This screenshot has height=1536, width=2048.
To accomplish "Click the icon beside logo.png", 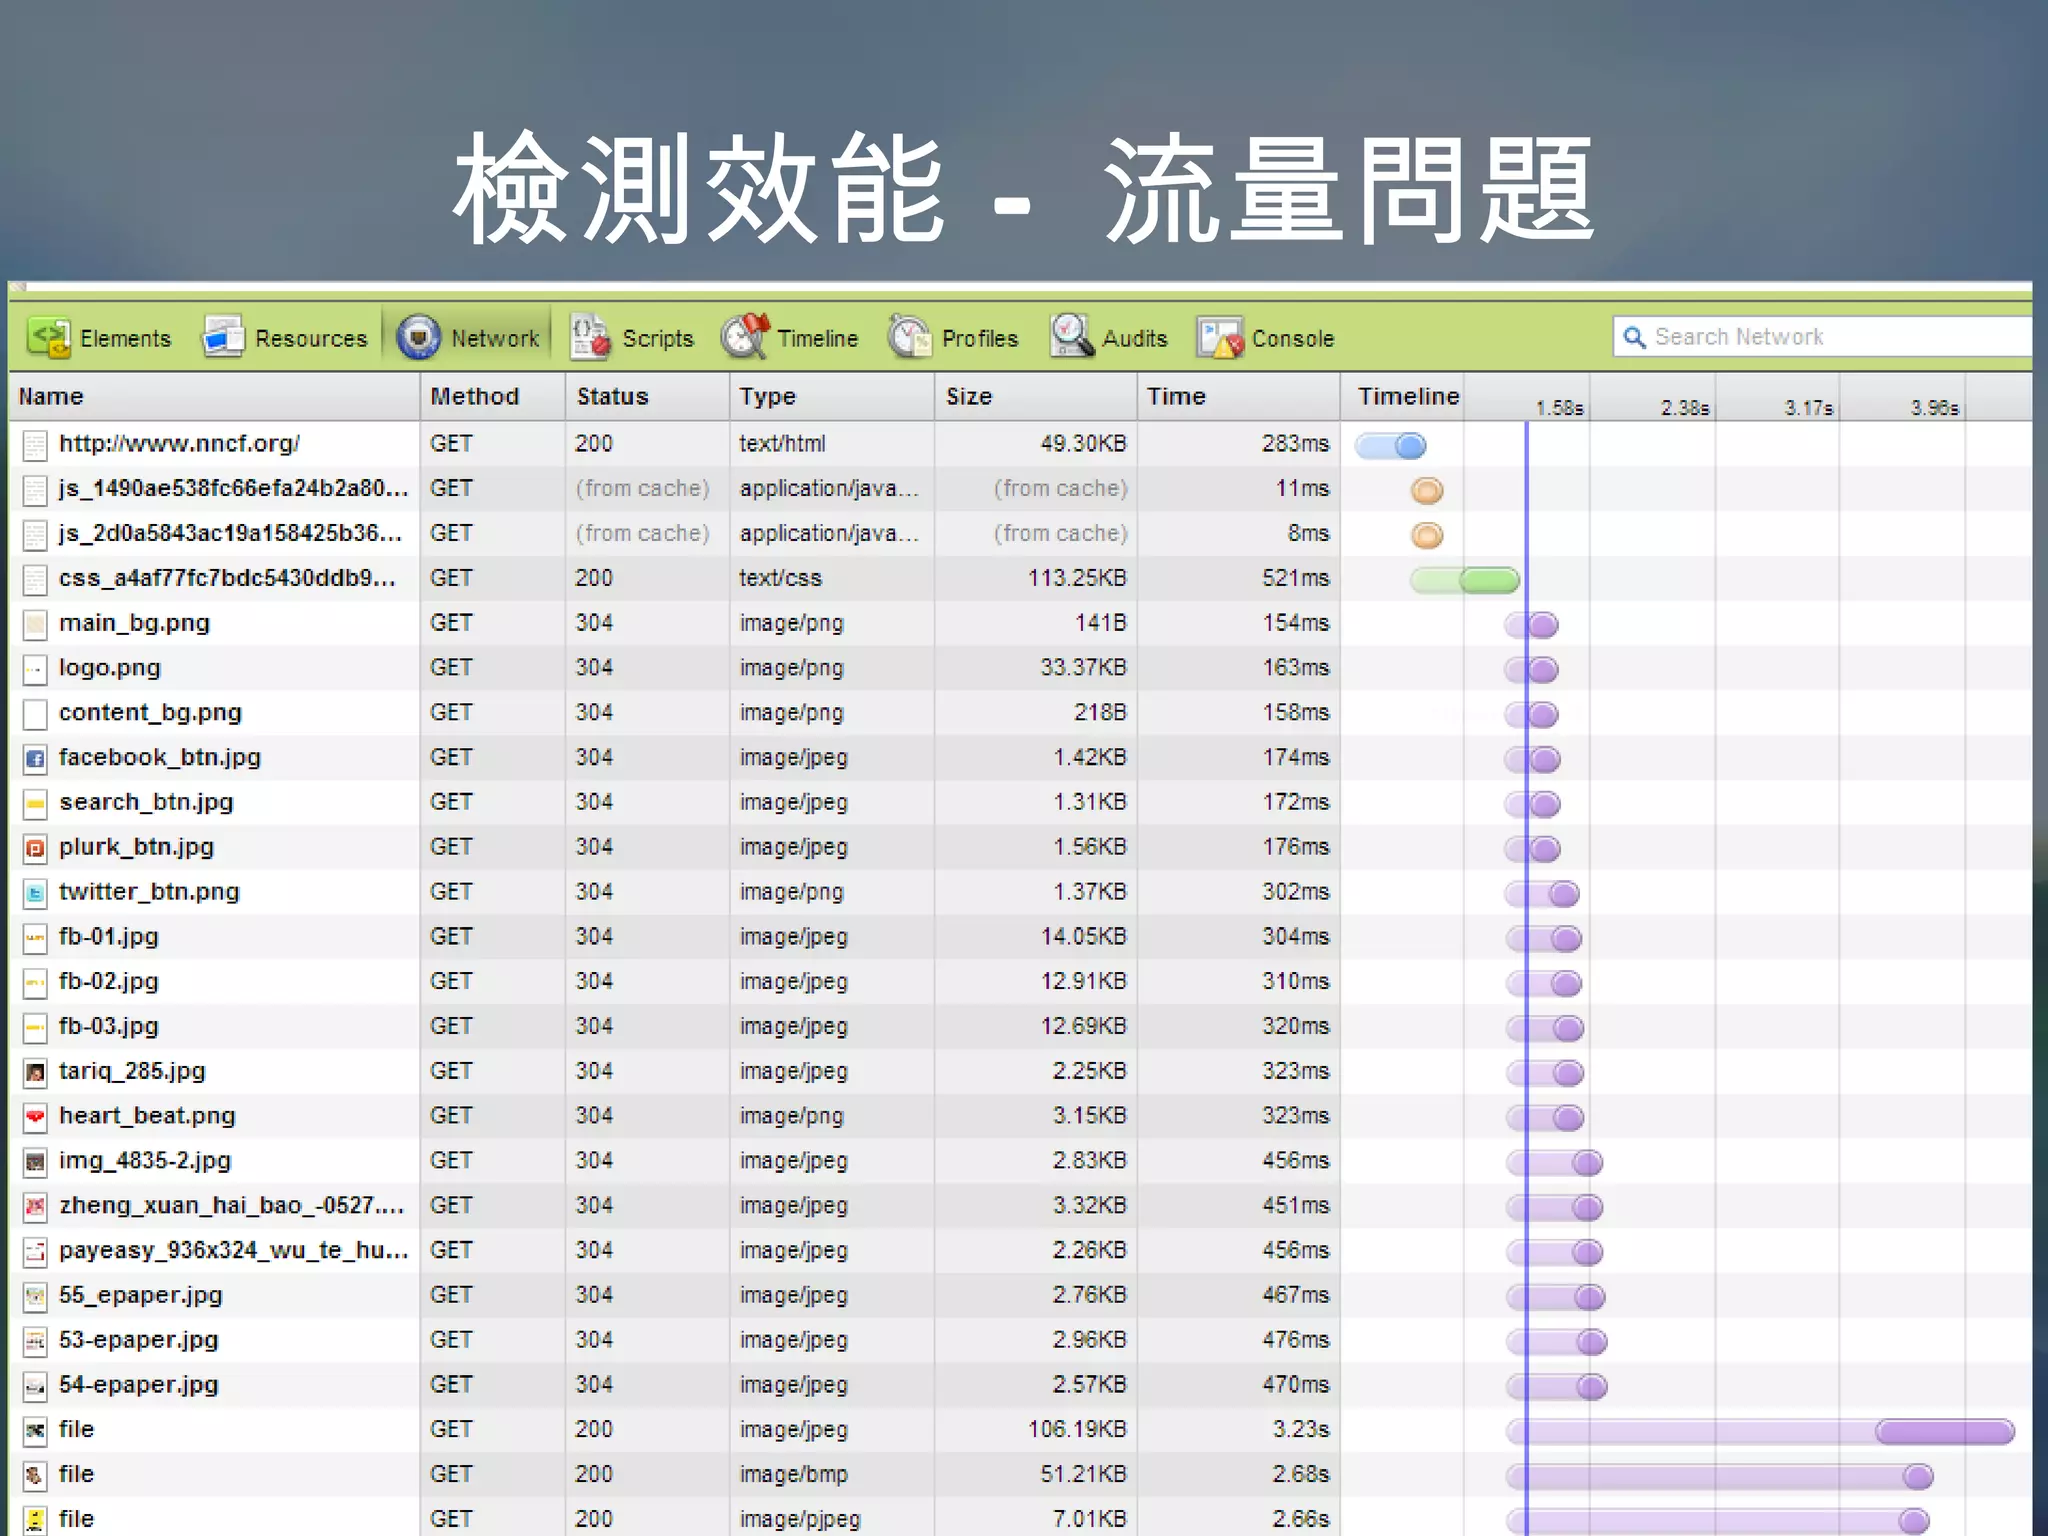I will tap(35, 670).
